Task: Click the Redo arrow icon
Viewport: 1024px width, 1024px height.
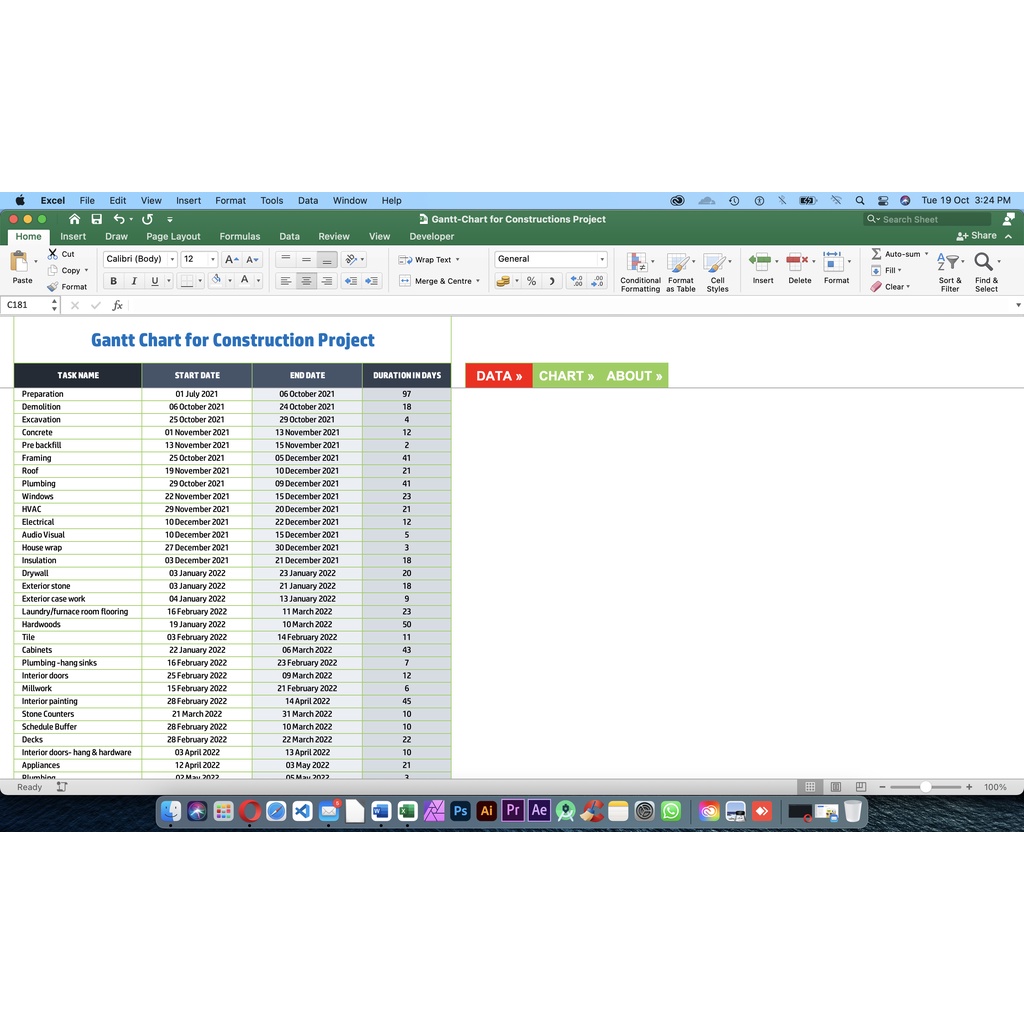Action: coord(148,219)
